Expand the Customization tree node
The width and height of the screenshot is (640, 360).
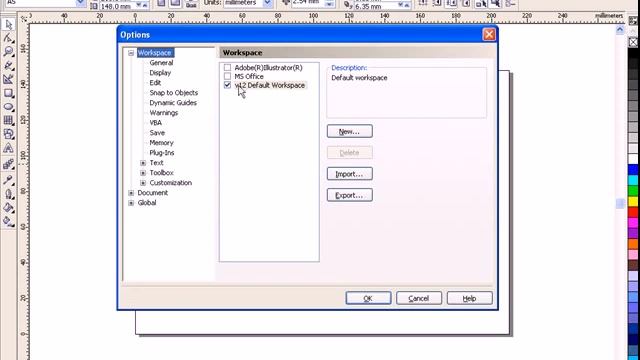coord(143,183)
